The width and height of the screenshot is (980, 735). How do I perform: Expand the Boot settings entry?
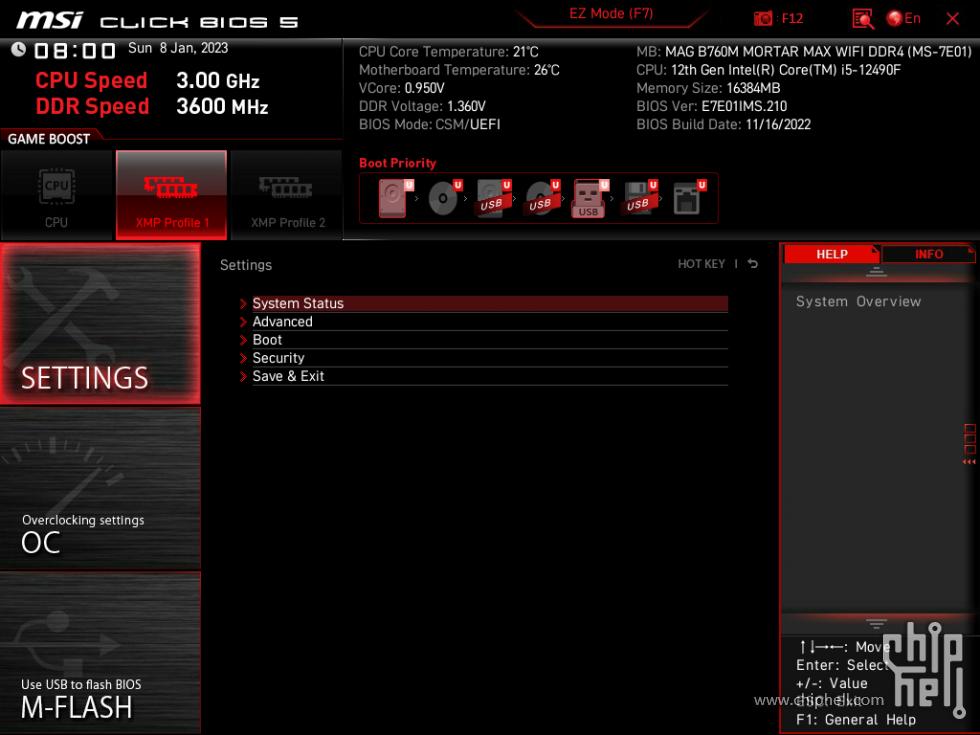point(266,339)
